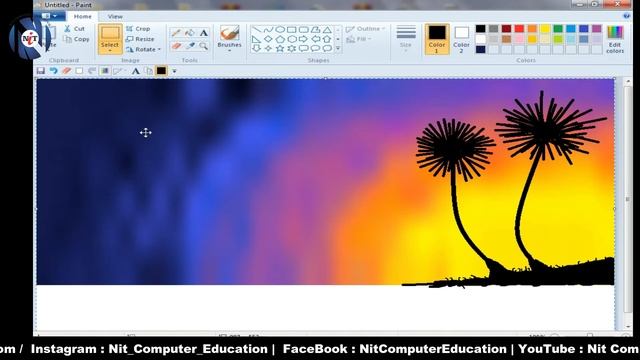Switch to the View ribbon tab
This screenshot has height=360, width=640.
point(115,16)
